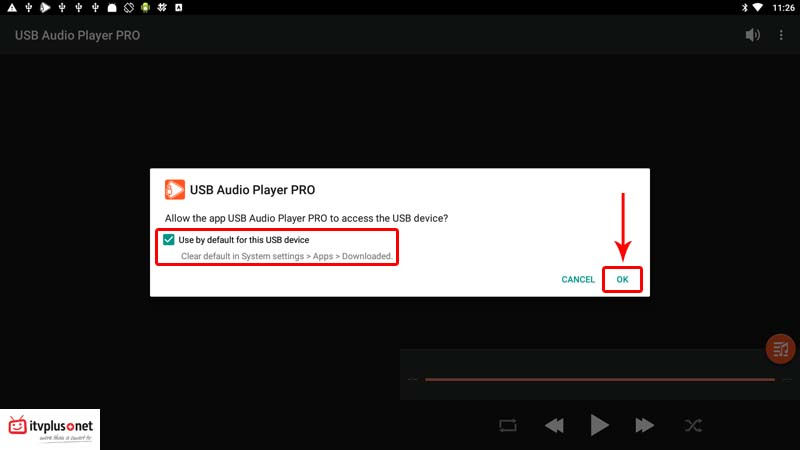This screenshot has height=450, width=800.
Task: Skip ahead with the fast-forward button
Action: pos(644,425)
